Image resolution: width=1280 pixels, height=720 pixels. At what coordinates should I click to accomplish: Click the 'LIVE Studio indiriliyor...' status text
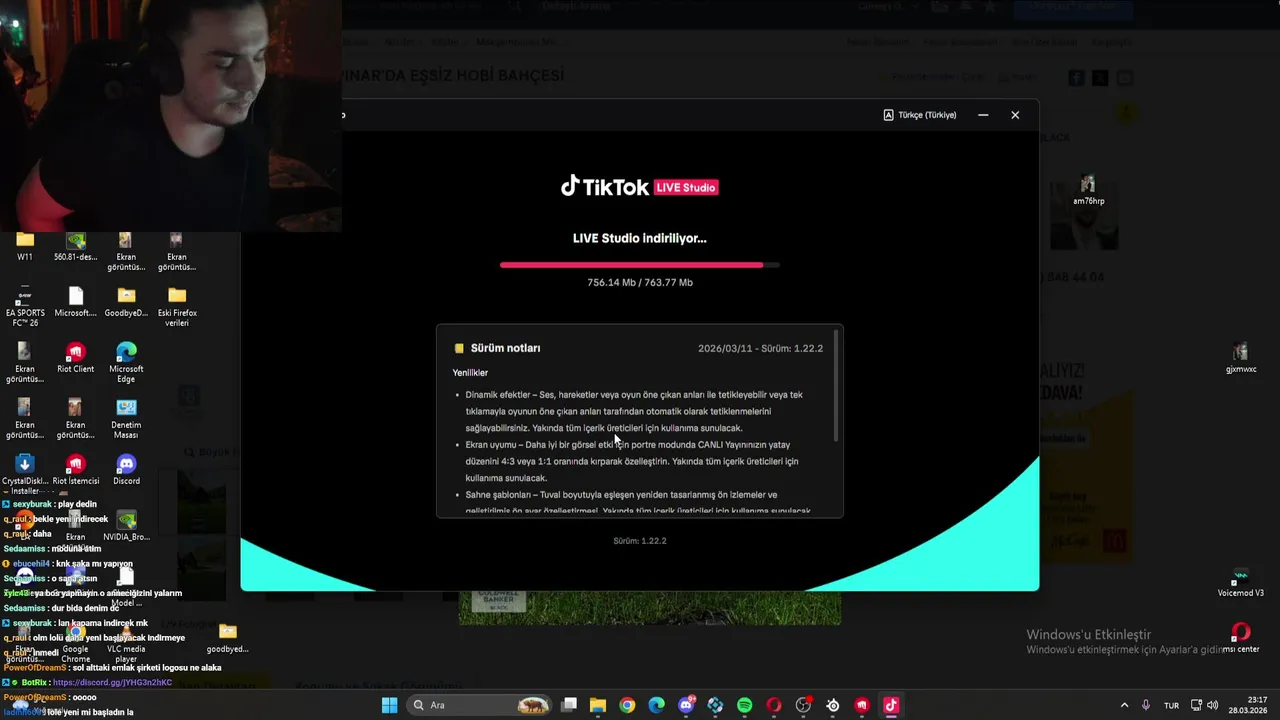pyautogui.click(x=640, y=238)
